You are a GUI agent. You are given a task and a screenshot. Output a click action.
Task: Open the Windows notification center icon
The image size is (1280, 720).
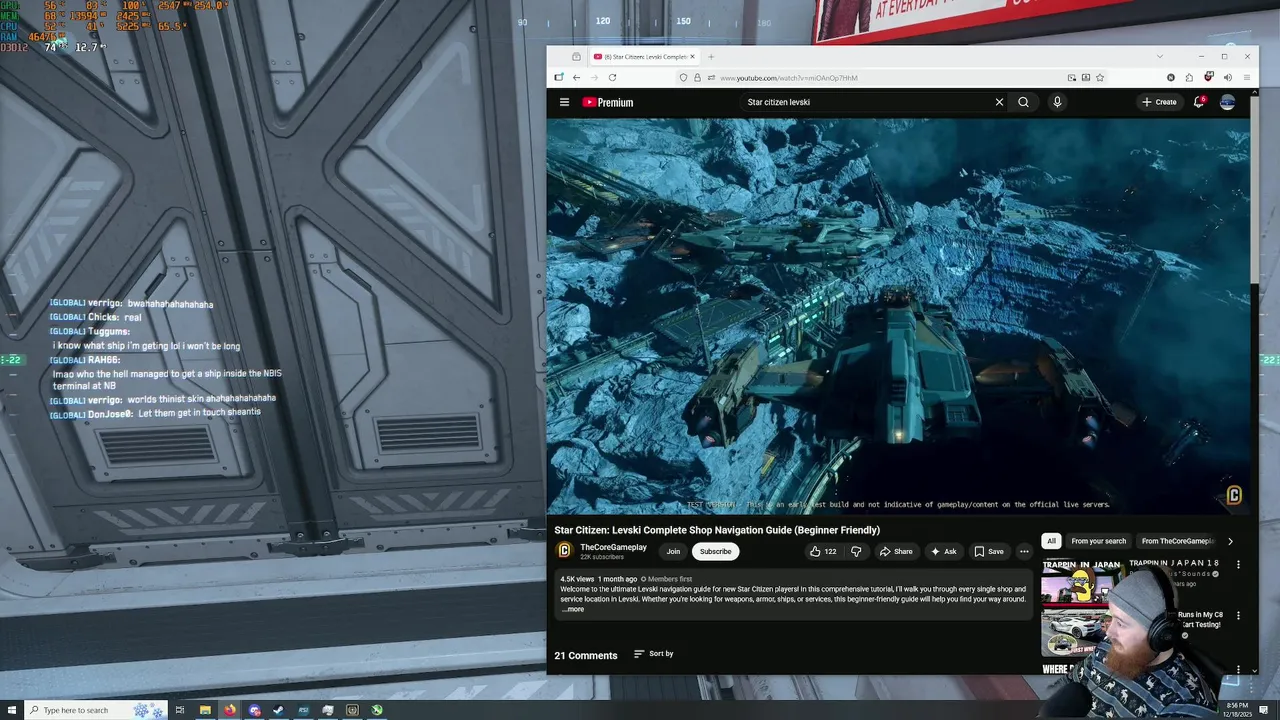[1264, 710]
